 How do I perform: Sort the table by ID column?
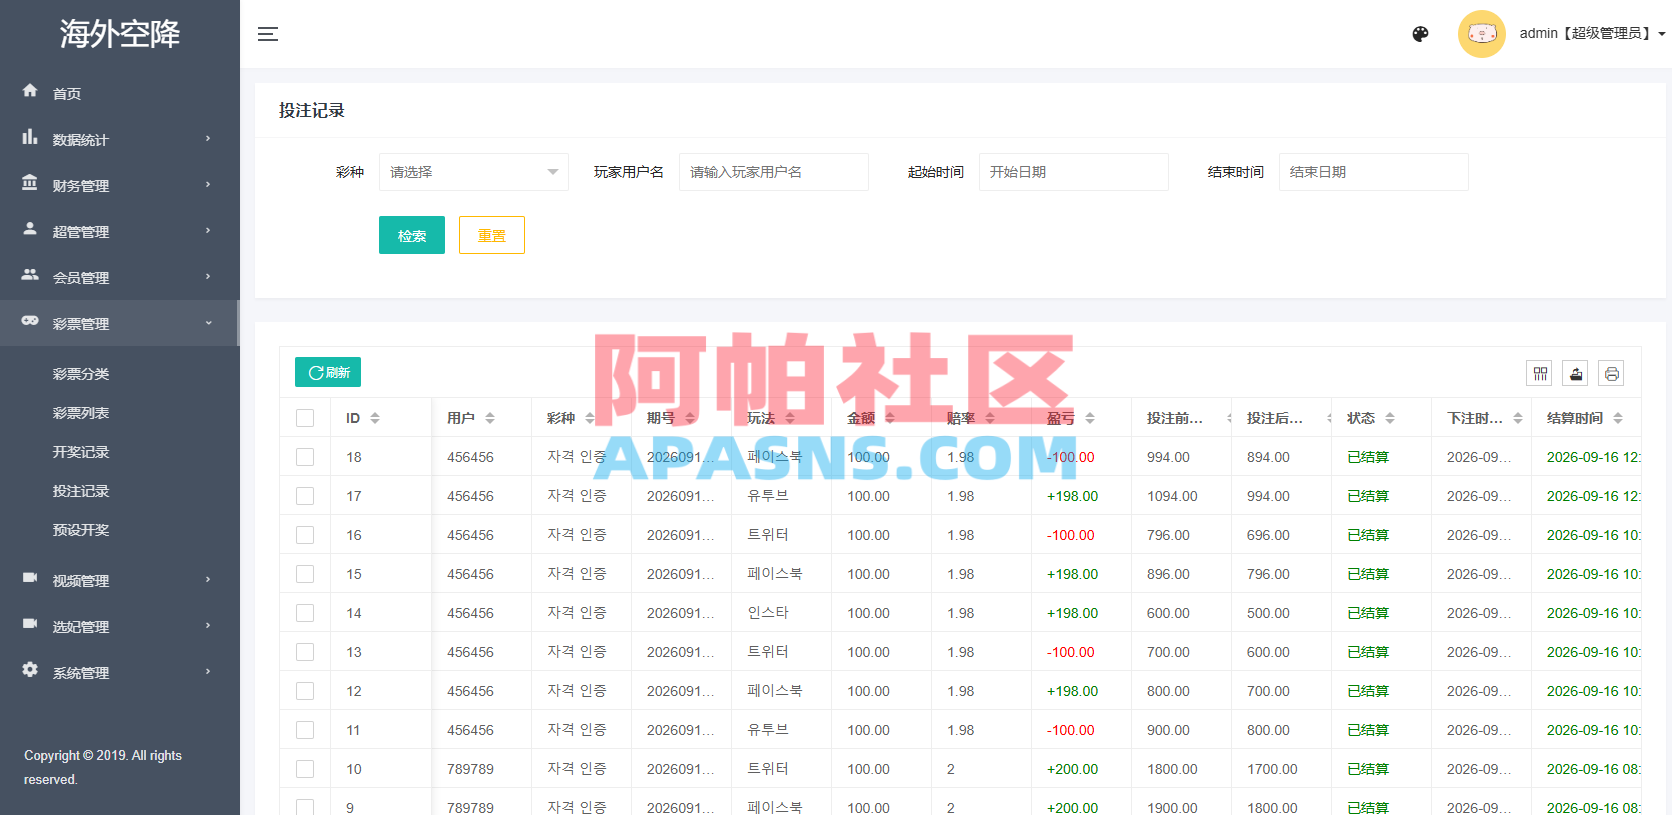(x=375, y=418)
